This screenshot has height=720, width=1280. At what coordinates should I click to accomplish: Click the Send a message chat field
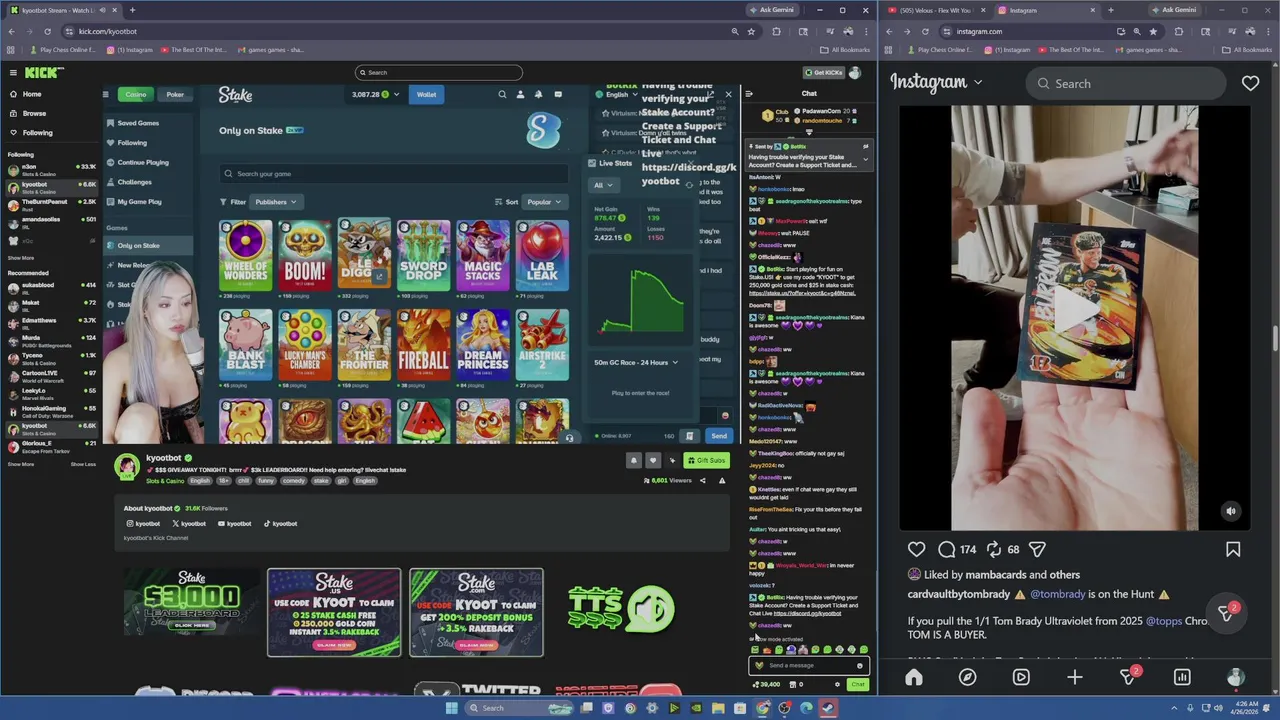809,665
